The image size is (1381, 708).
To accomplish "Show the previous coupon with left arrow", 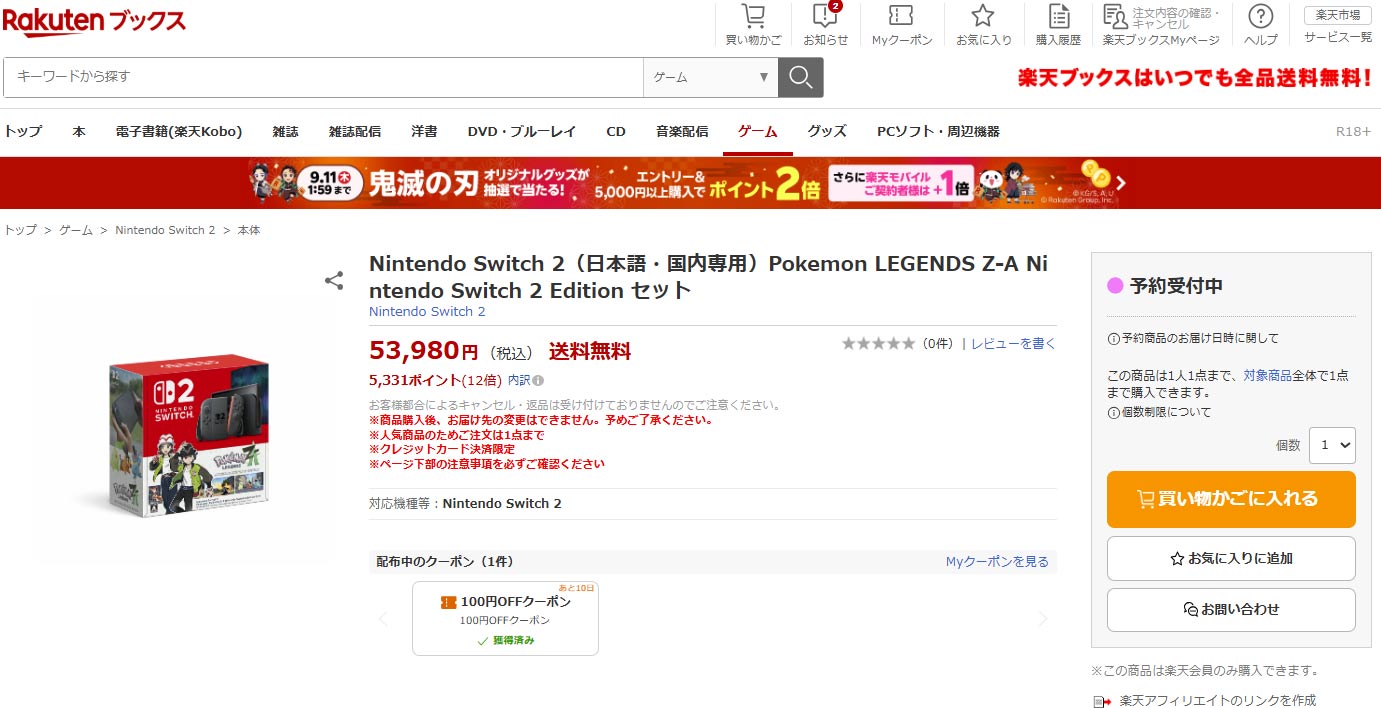I will click(x=383, y=619).
